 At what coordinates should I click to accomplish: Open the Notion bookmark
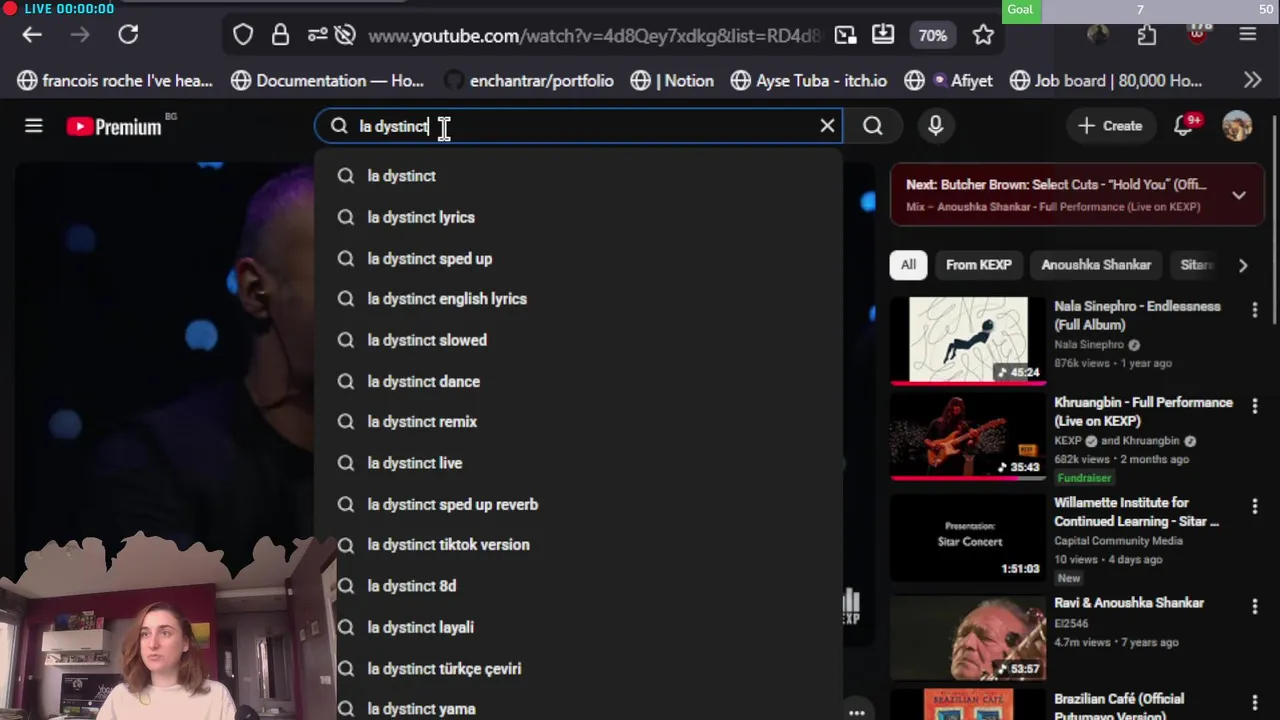coord(672,81)
